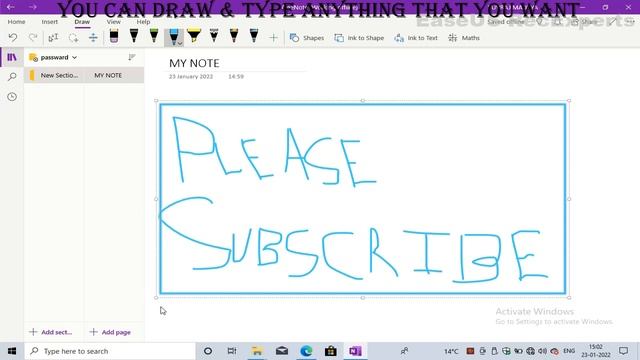Open File Explorer from taskbar
This screenshot has height=360, width=640.
click(x=257, y=351)
